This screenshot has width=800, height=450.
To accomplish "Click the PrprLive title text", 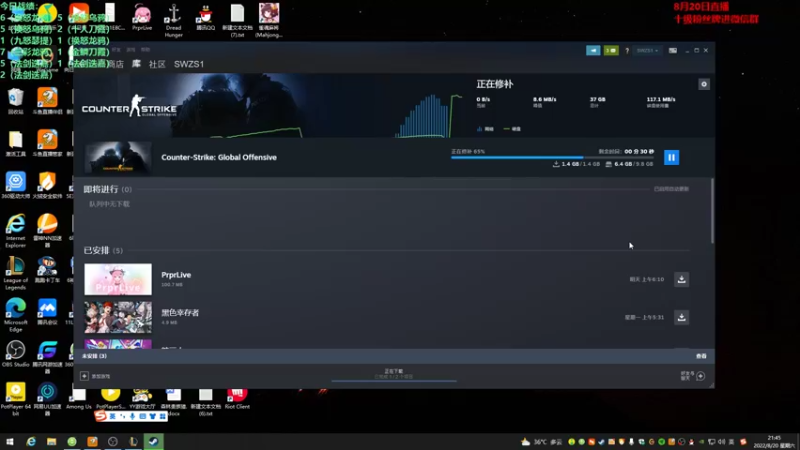I will pos(176,274).
